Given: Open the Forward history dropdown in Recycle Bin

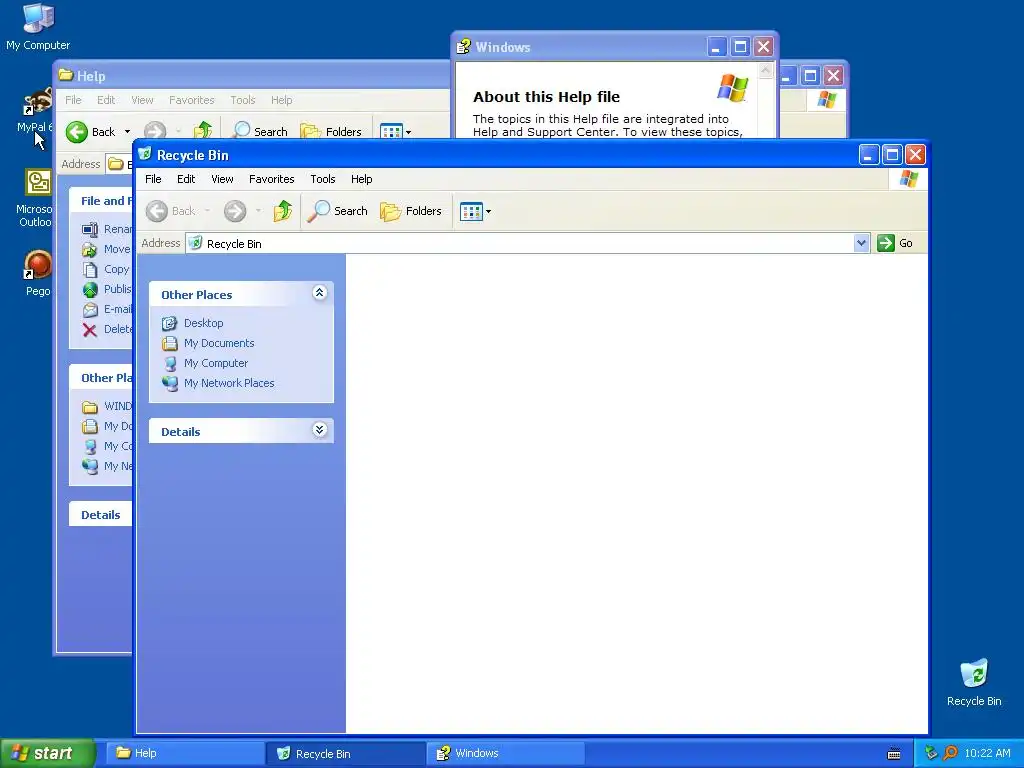Looking at the screenshot, I should point(259,211).
